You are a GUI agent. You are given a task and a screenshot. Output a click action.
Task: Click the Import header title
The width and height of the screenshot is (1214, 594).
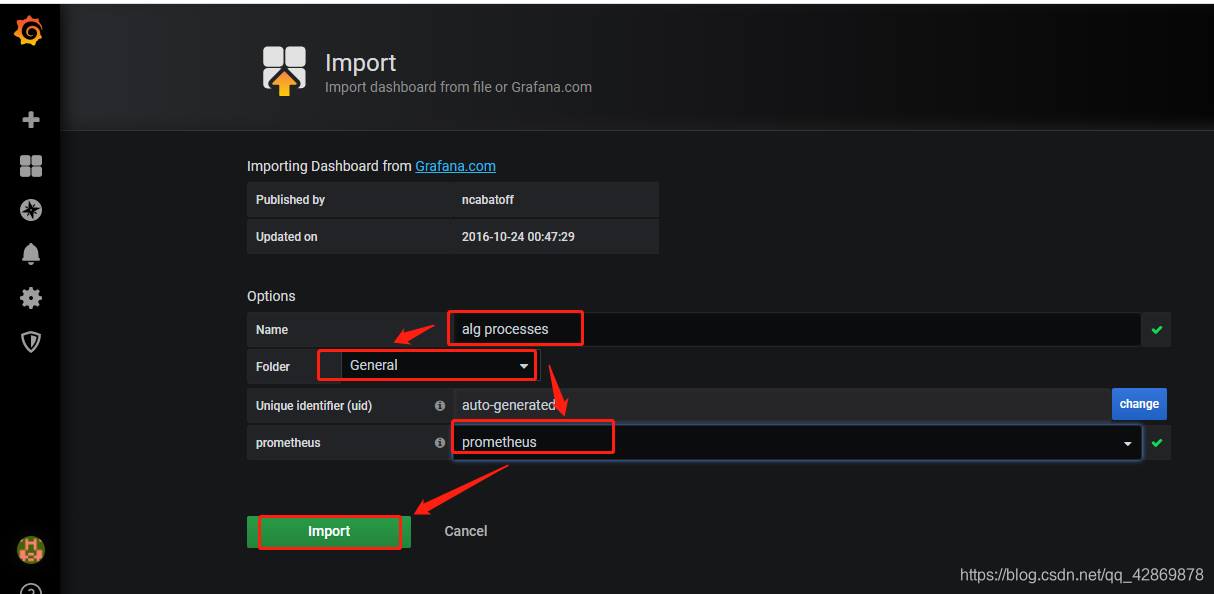[x=360, y=62]
